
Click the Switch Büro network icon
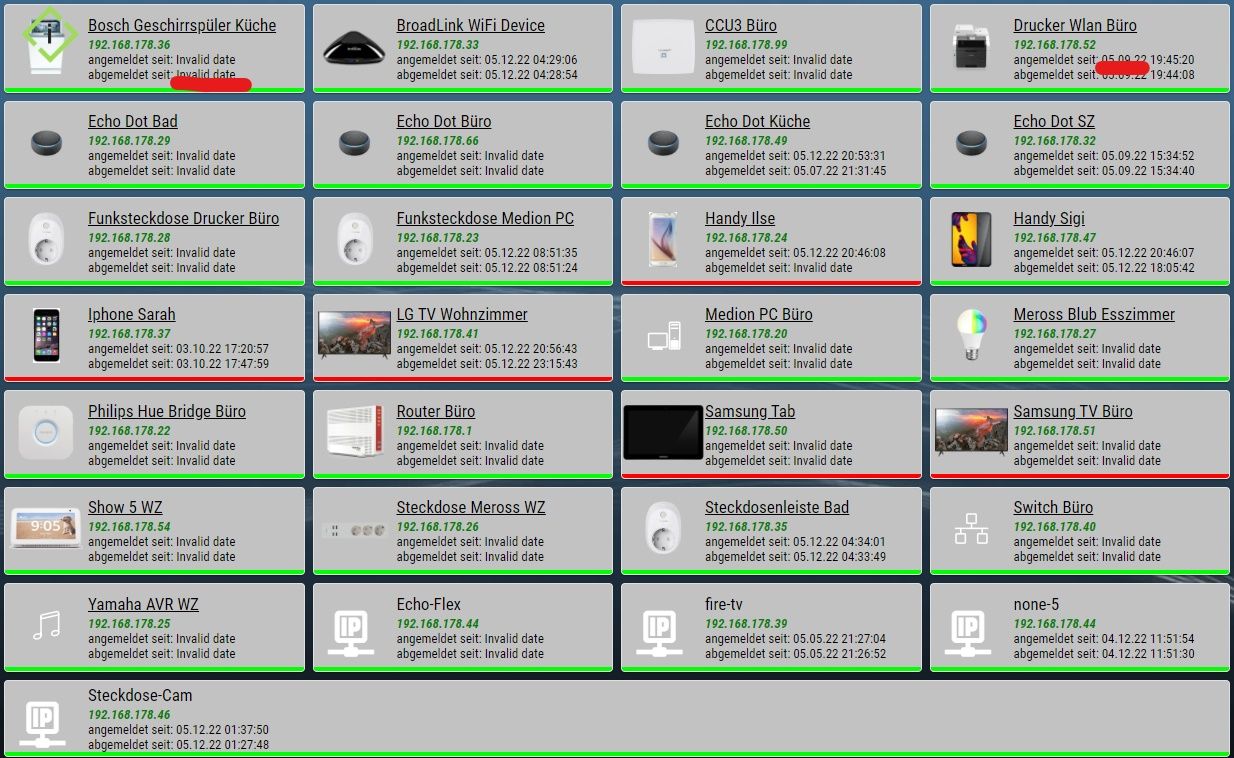point(971,528)
